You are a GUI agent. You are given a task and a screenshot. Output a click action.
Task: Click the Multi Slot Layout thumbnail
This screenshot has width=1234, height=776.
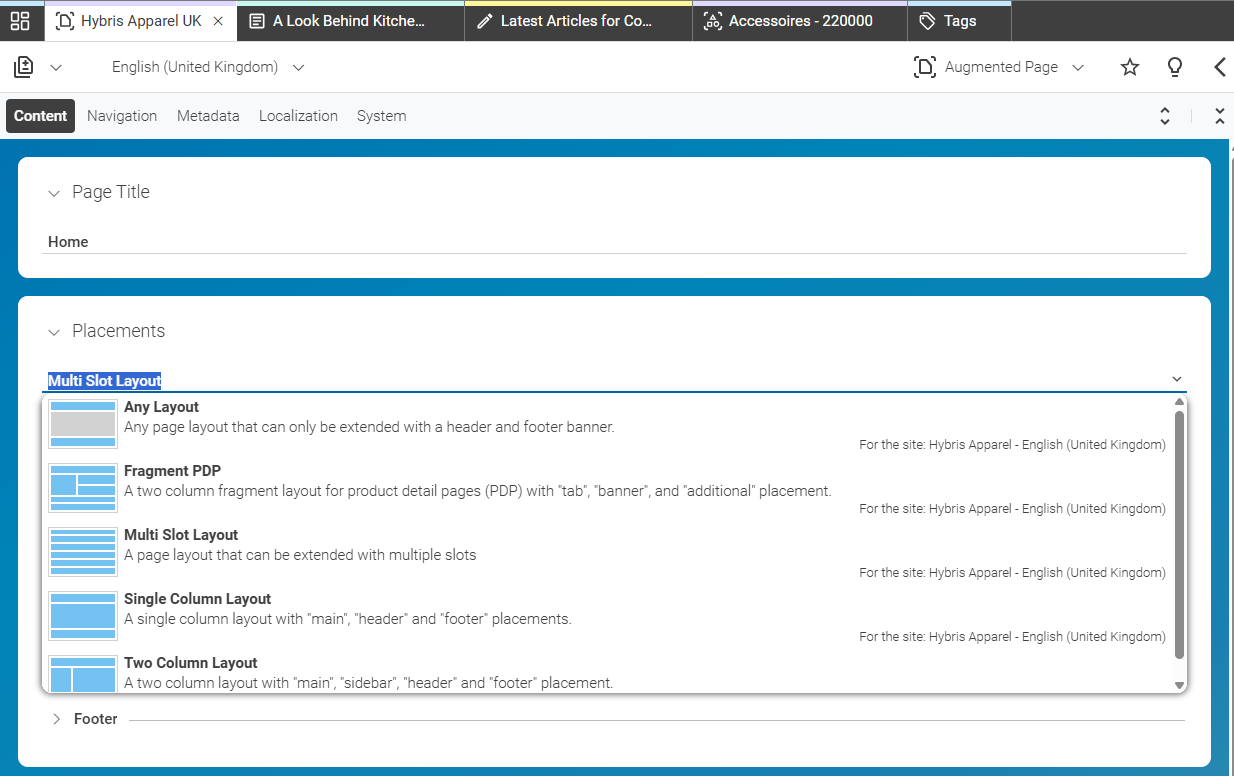(x=83, y=553)
